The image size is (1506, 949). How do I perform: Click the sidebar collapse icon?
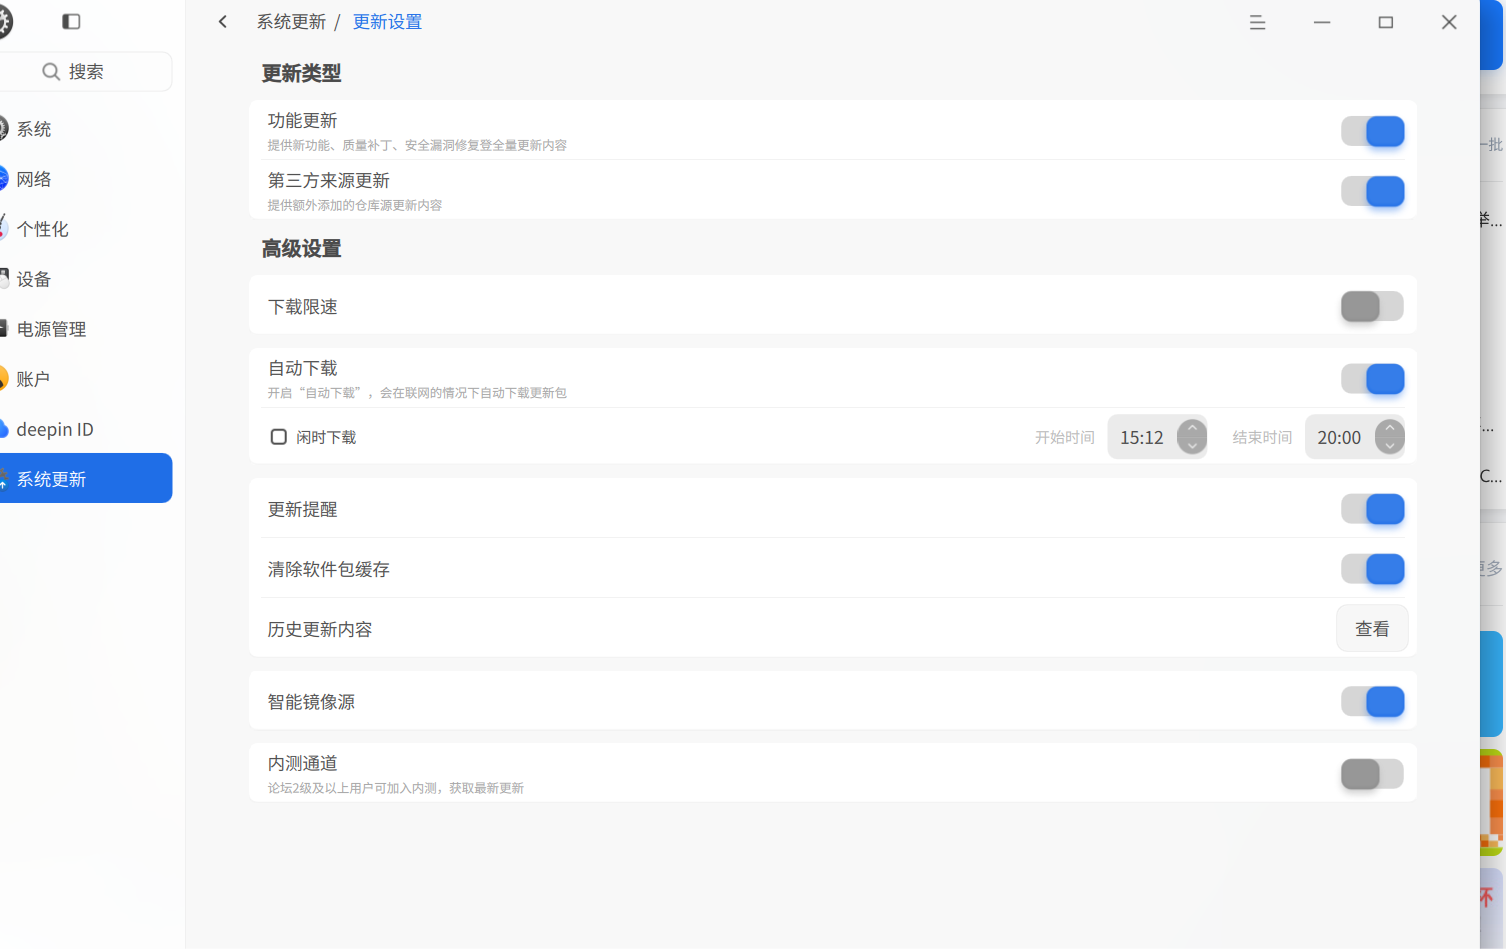point(71,21)
